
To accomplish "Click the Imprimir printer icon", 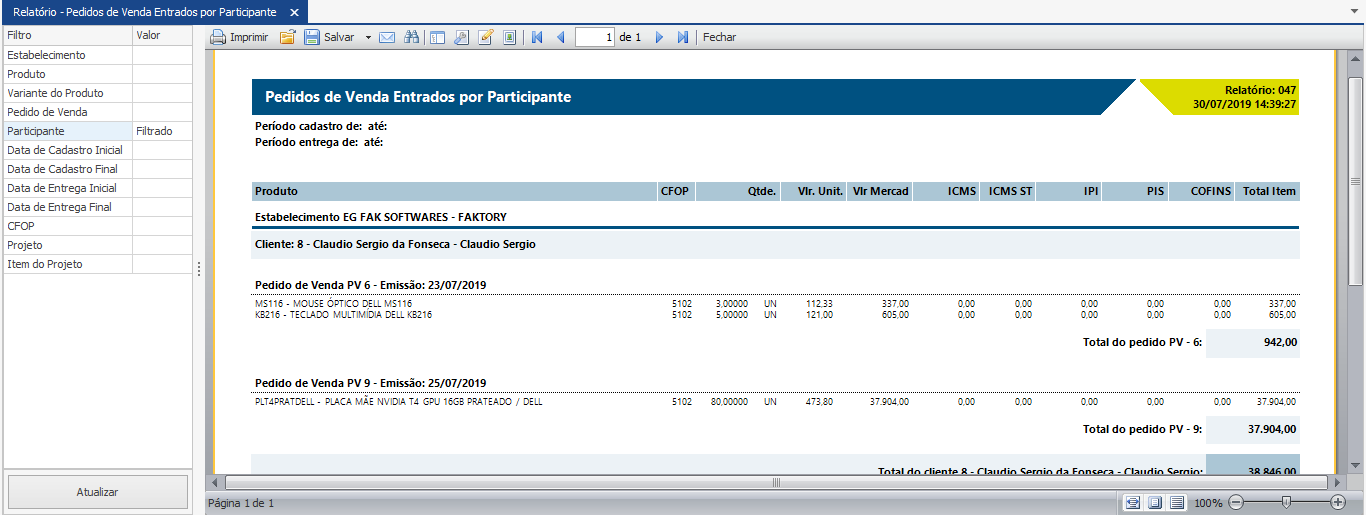I will pyautogui.click(x=218, y=37).
